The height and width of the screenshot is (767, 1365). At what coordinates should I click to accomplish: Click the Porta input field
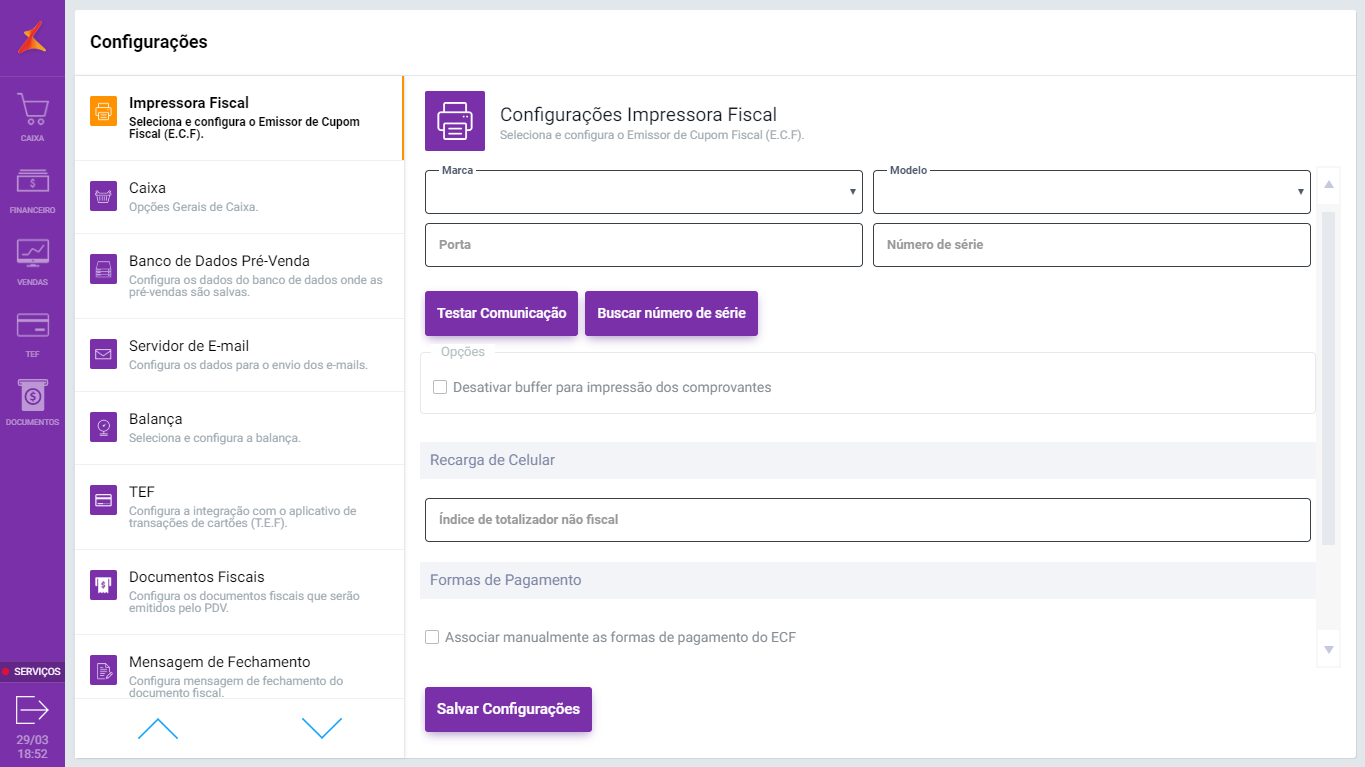[643, 245]
